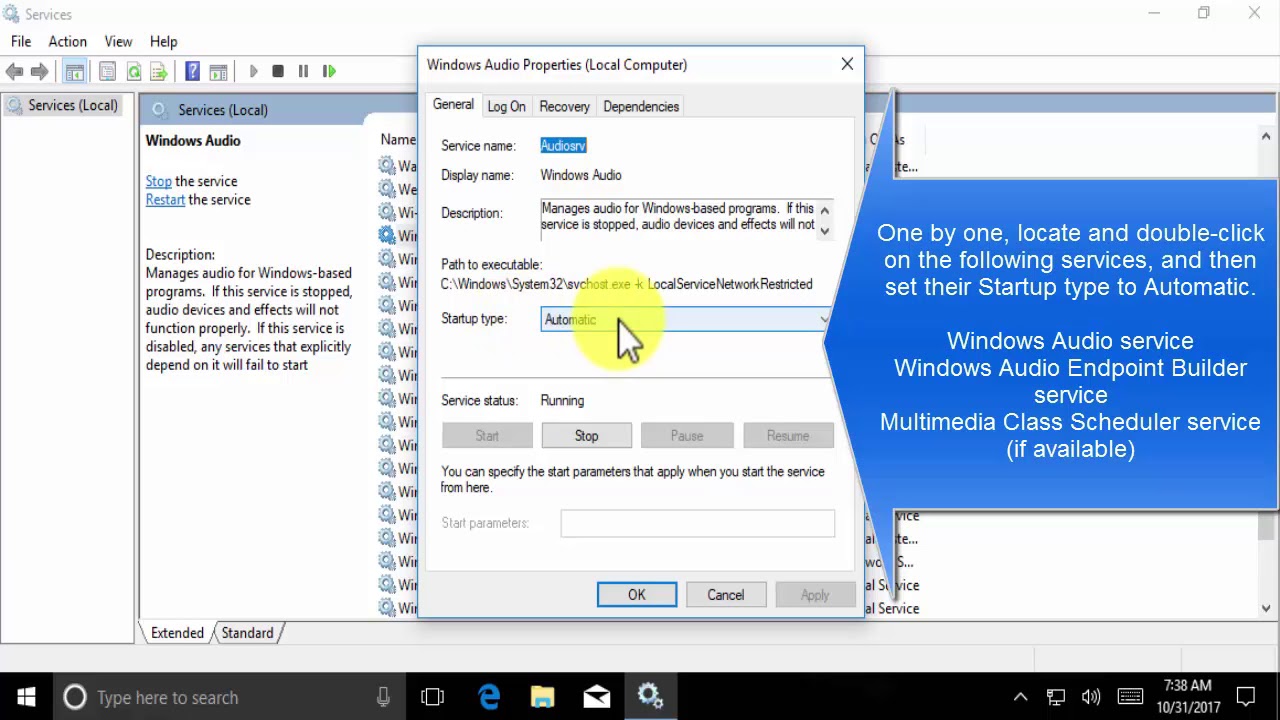Viewport: 1280px width, 720px height.
Task: Open Task View from the taskbar
Action: (x=433, y=697)
